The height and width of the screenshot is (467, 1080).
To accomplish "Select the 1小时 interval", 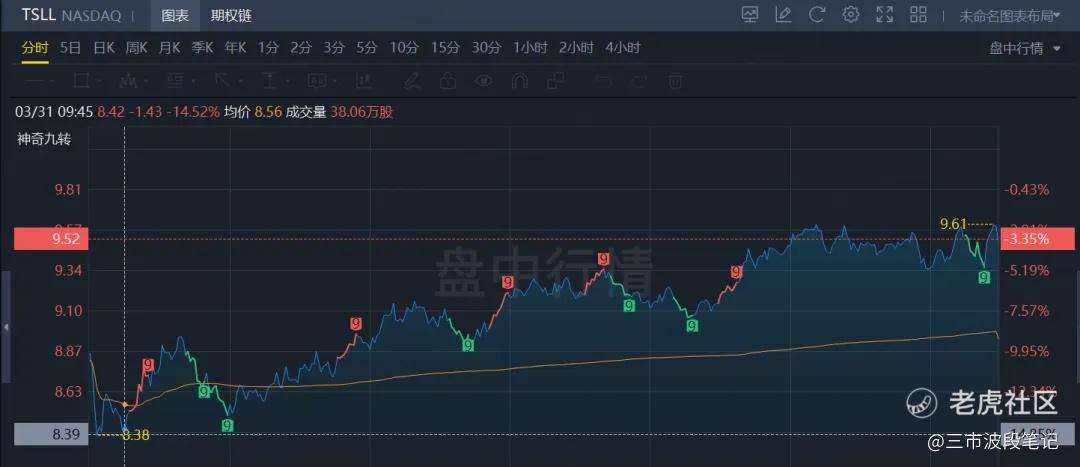I will [x=530, y=48].
